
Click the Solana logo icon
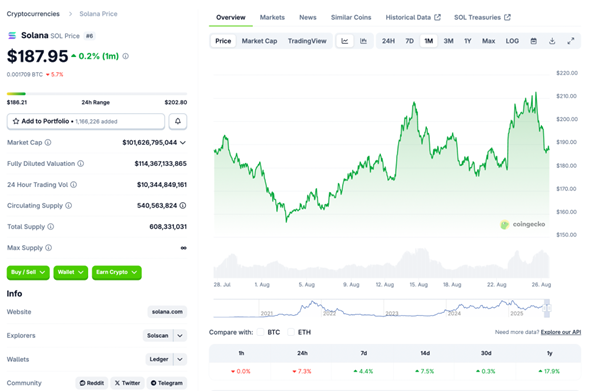pos(12,35)
